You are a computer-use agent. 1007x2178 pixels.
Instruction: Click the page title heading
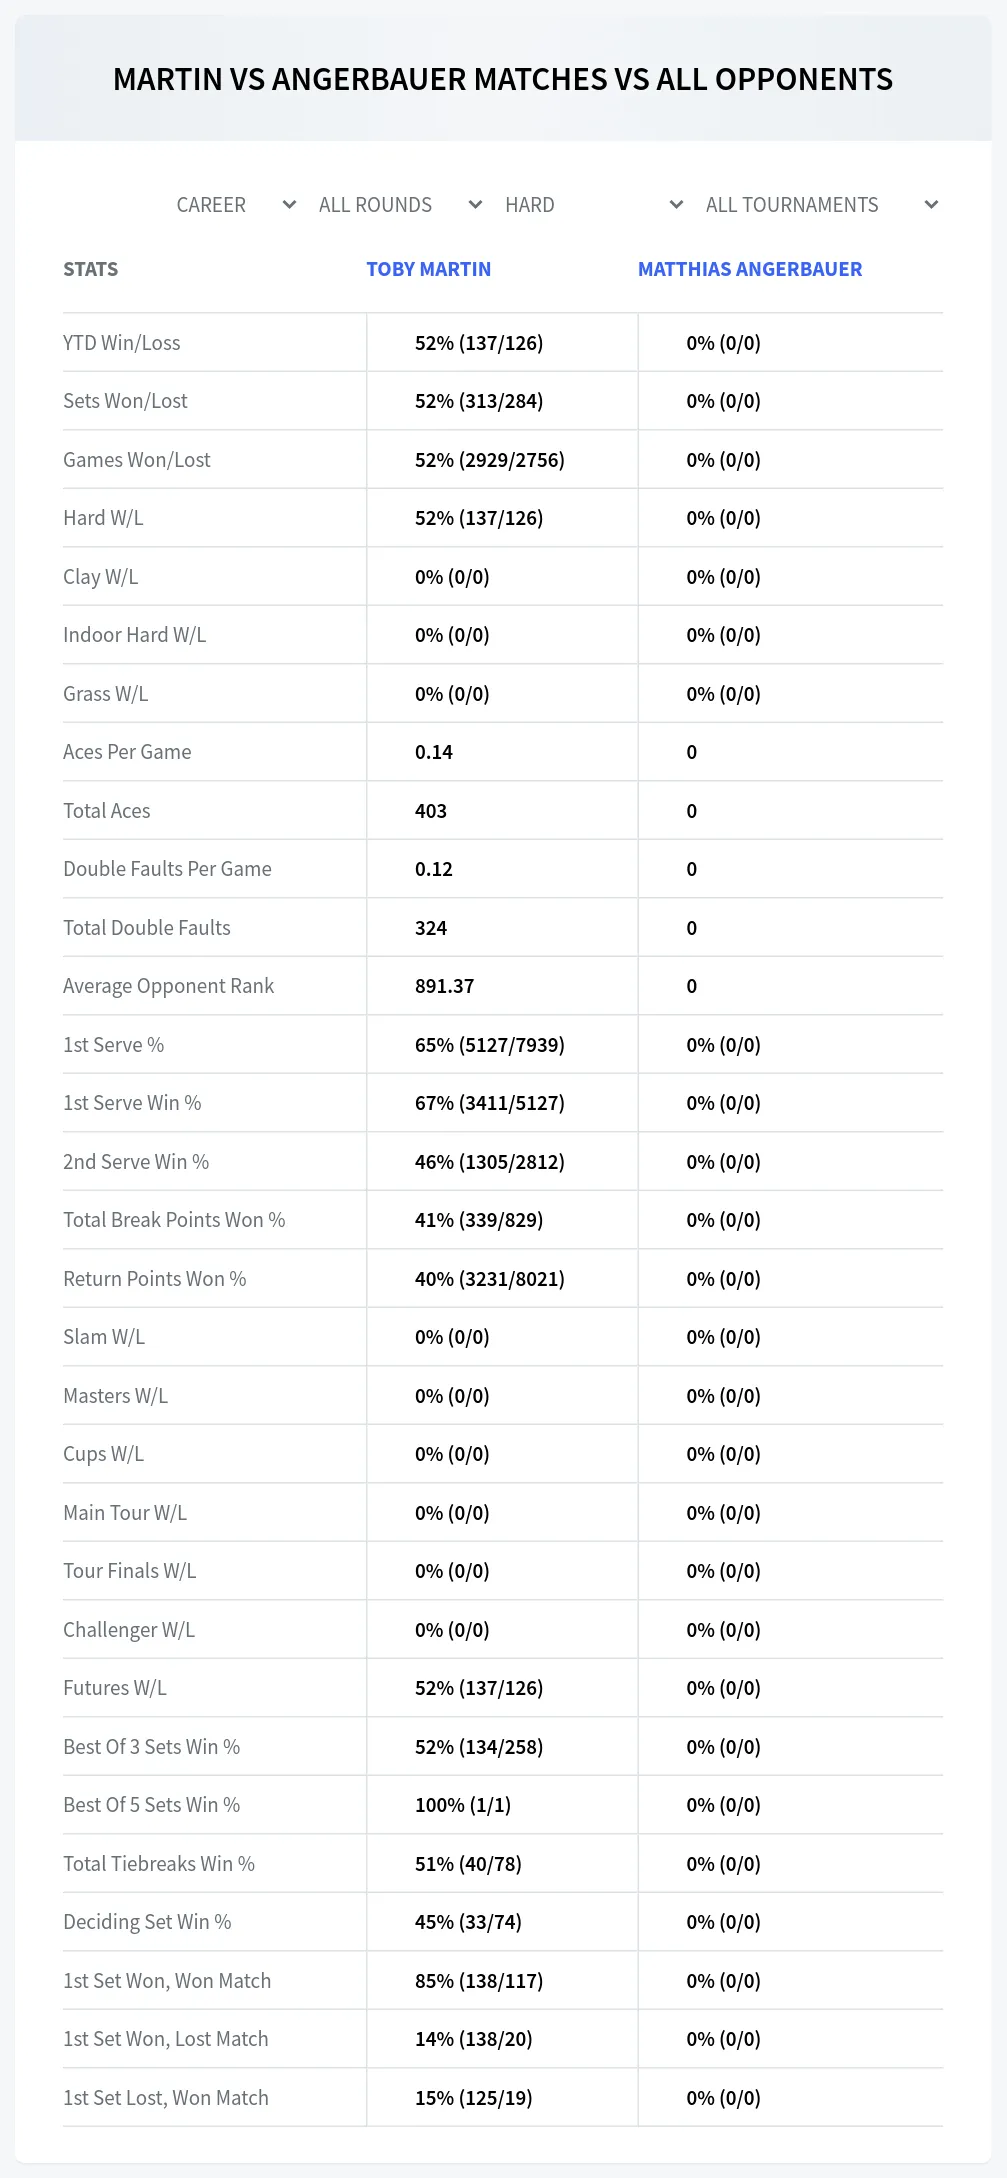(x=503, y=79)
